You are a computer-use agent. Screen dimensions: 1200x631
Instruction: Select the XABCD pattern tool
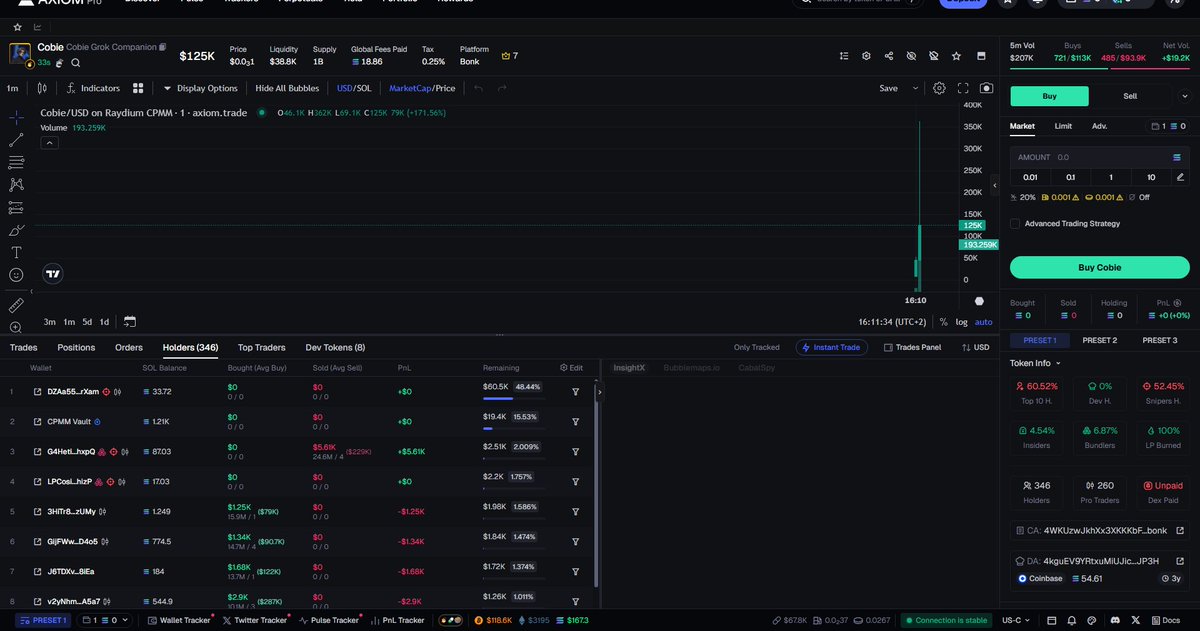16,184
